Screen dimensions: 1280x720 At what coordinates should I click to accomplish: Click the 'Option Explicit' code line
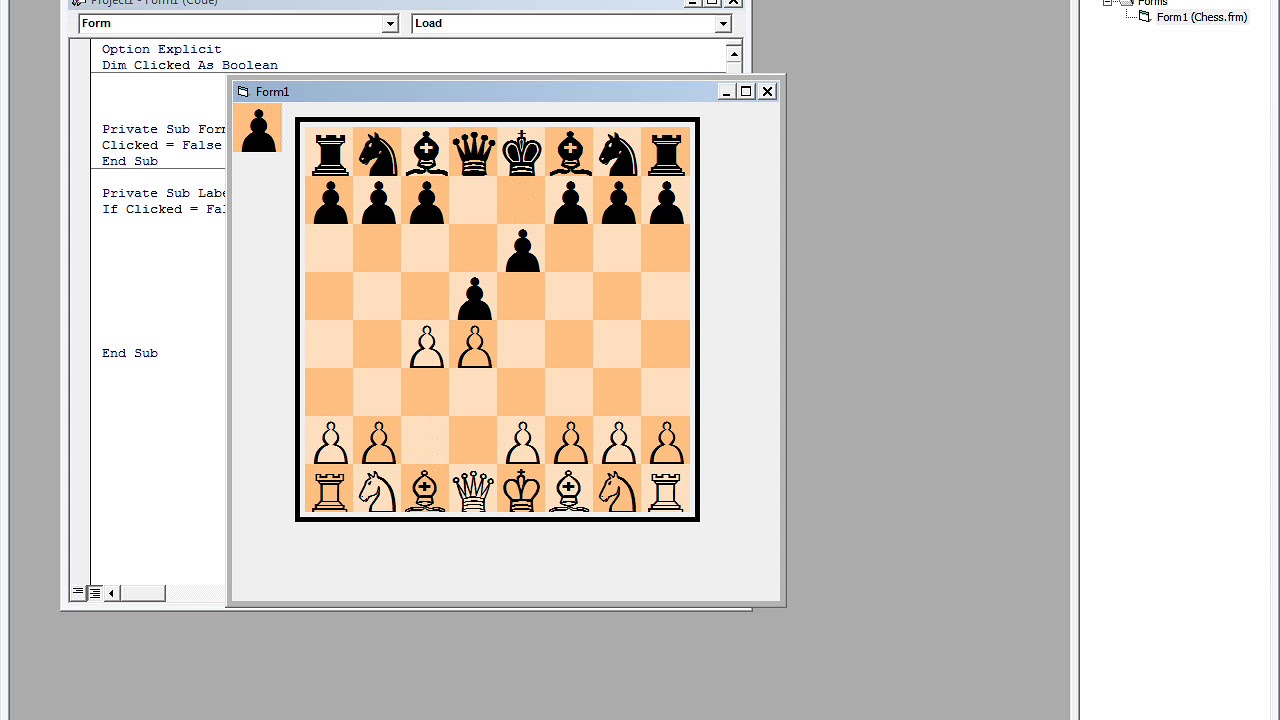(162, 49)
